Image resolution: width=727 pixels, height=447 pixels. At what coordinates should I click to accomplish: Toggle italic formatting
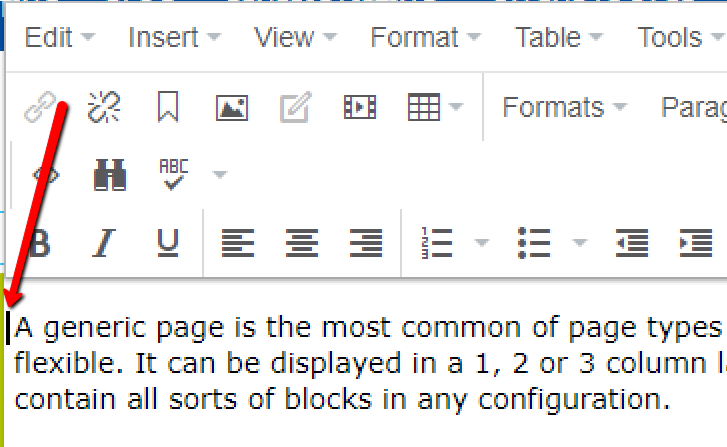pos(104,242)
